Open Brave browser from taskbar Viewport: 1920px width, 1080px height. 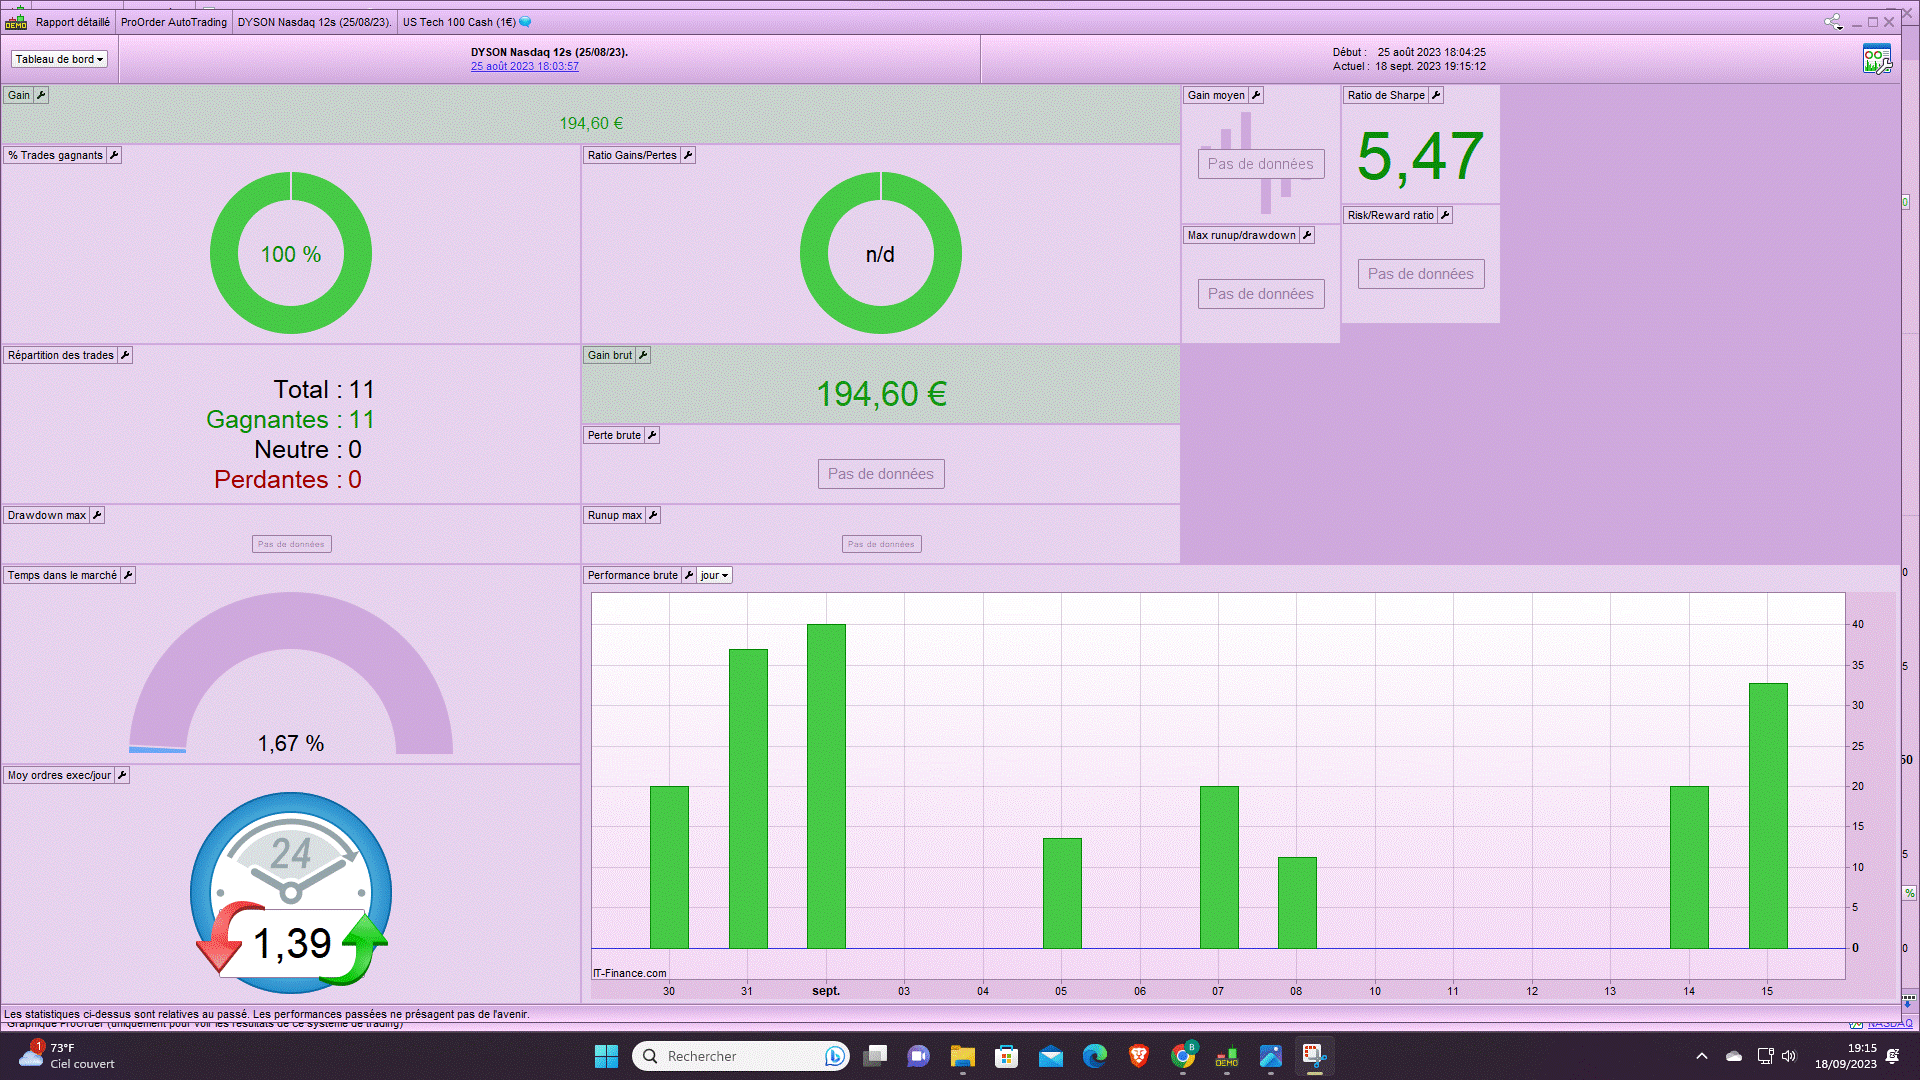pos(1138,1056)
